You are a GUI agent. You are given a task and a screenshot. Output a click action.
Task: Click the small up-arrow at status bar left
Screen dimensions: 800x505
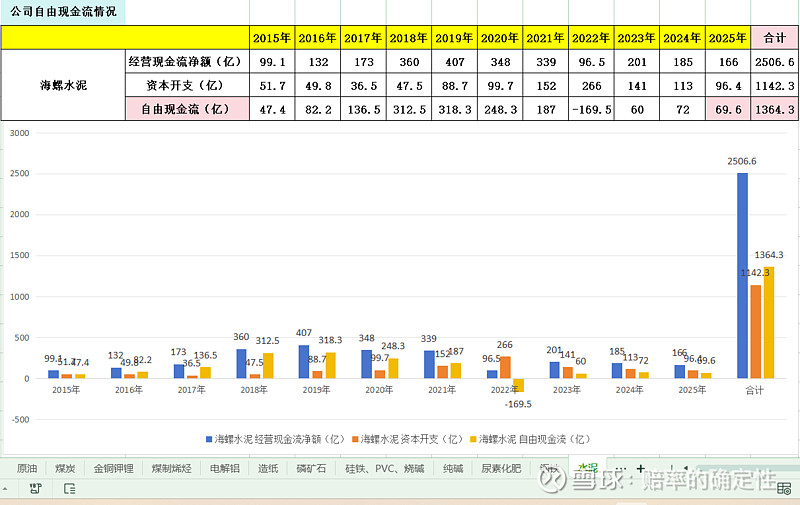click(x=5, y=489)
